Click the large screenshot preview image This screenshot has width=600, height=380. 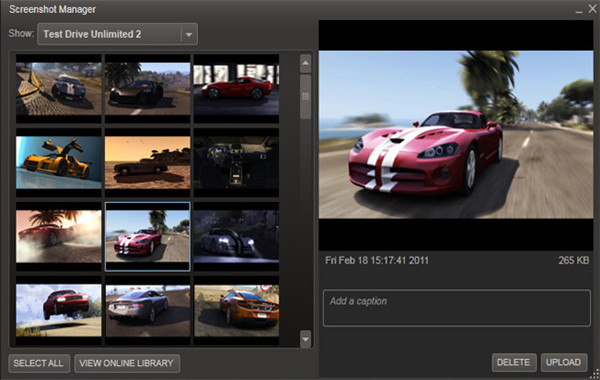pyautogui.click(x=456, y=135)
